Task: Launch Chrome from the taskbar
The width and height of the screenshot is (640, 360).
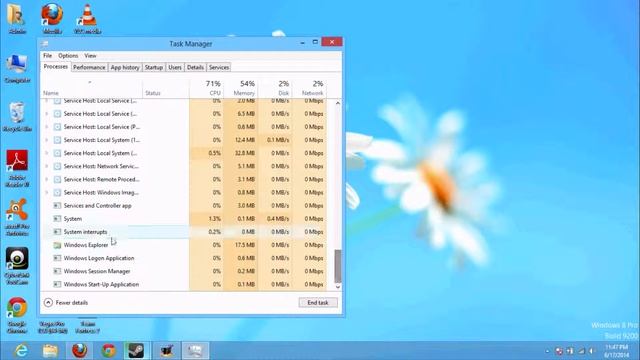Action: (109, 351)
